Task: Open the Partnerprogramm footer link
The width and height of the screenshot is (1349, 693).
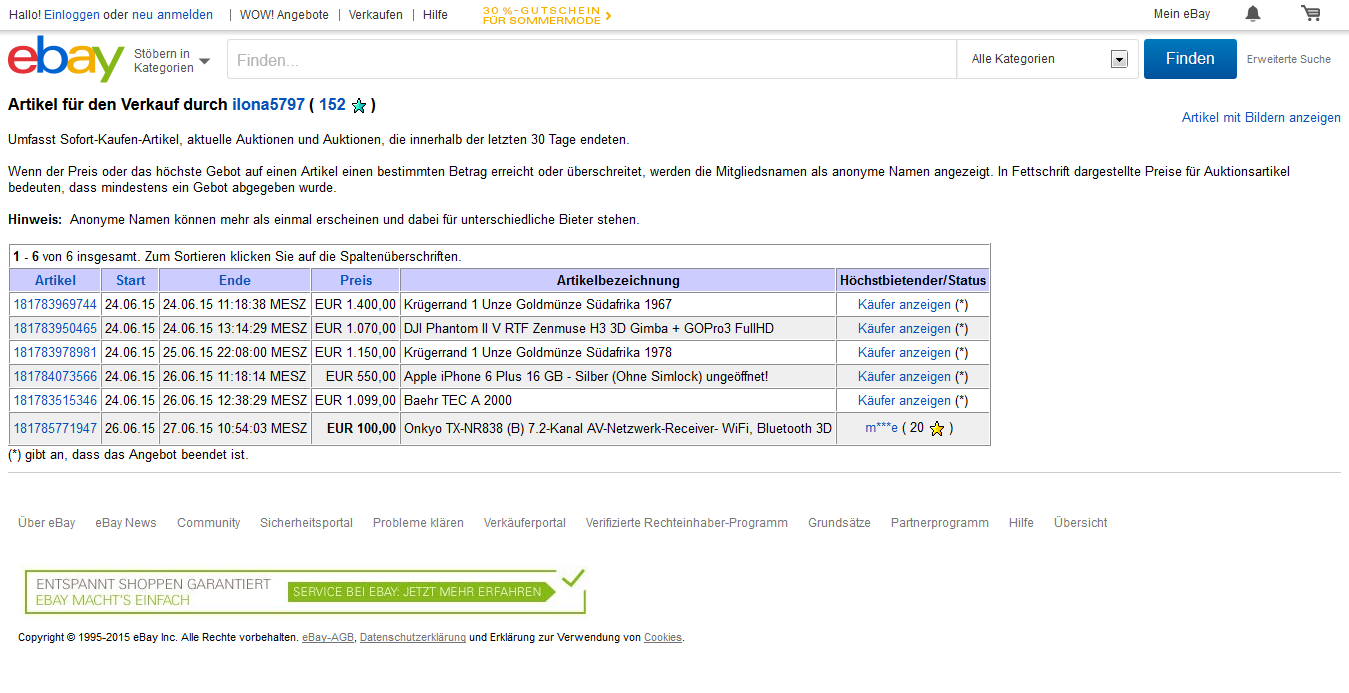Action: coord(940,523)
